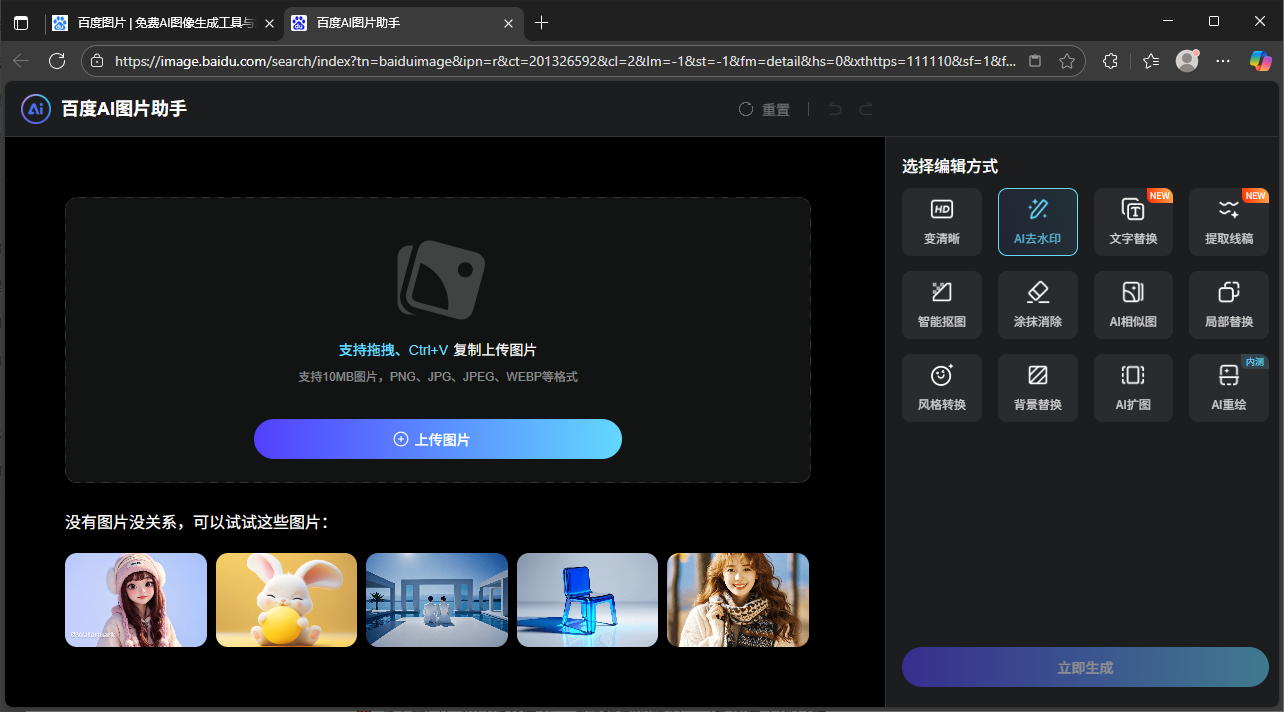Open the 文字替换 text replacement tool
Screen dimensions: 1284x712
tap(1132, 221)
